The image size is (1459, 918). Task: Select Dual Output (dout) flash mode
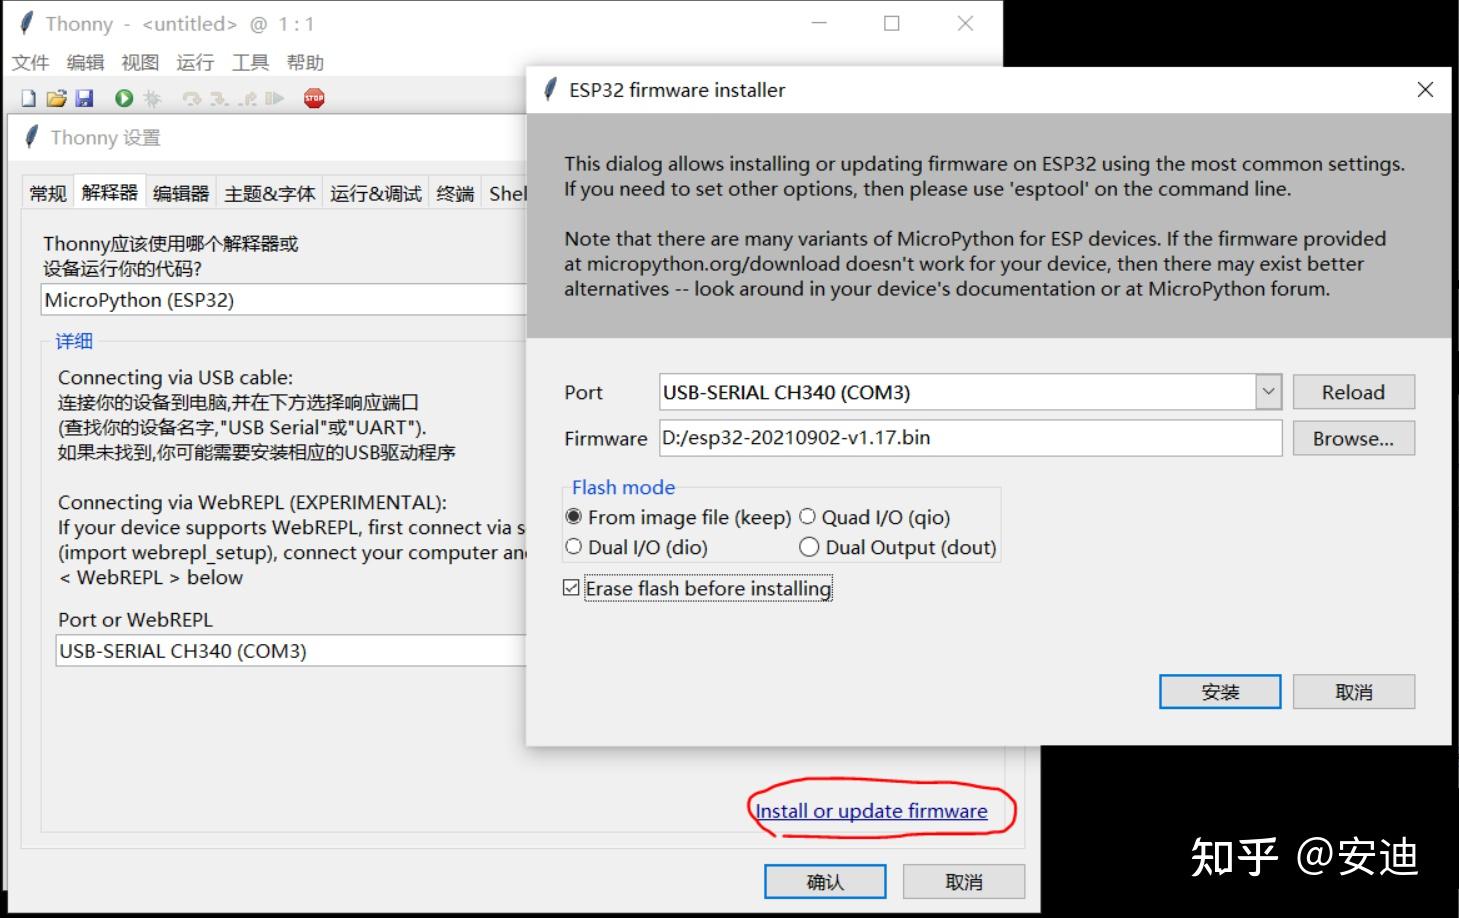[x=898, y=547]
